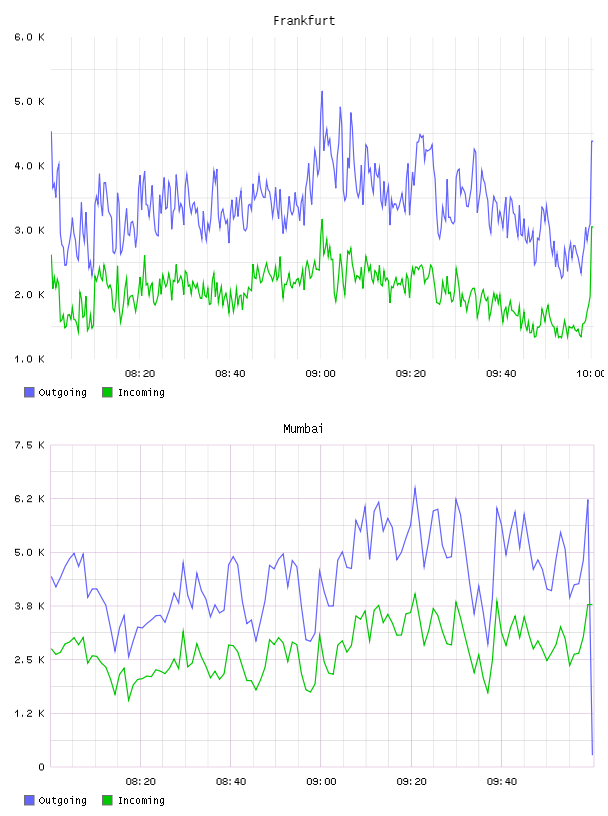The width and height of the screenshot is (608, 816).
Task: Click the green Incoming swatch in Frankfurt legend
Action: point(107,392)
